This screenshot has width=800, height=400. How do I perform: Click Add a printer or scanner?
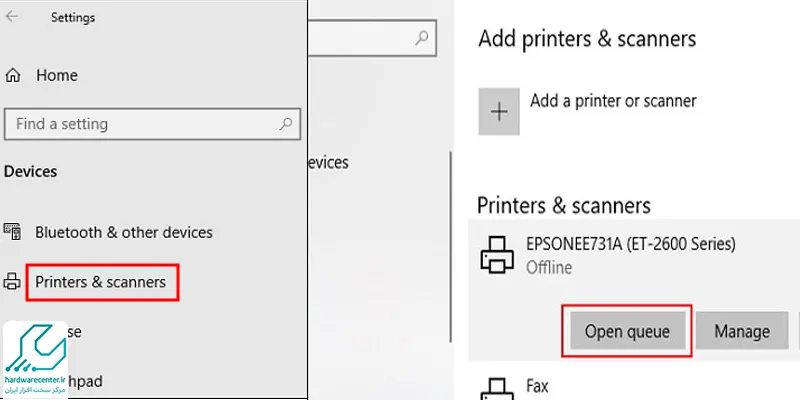[613, 101]
